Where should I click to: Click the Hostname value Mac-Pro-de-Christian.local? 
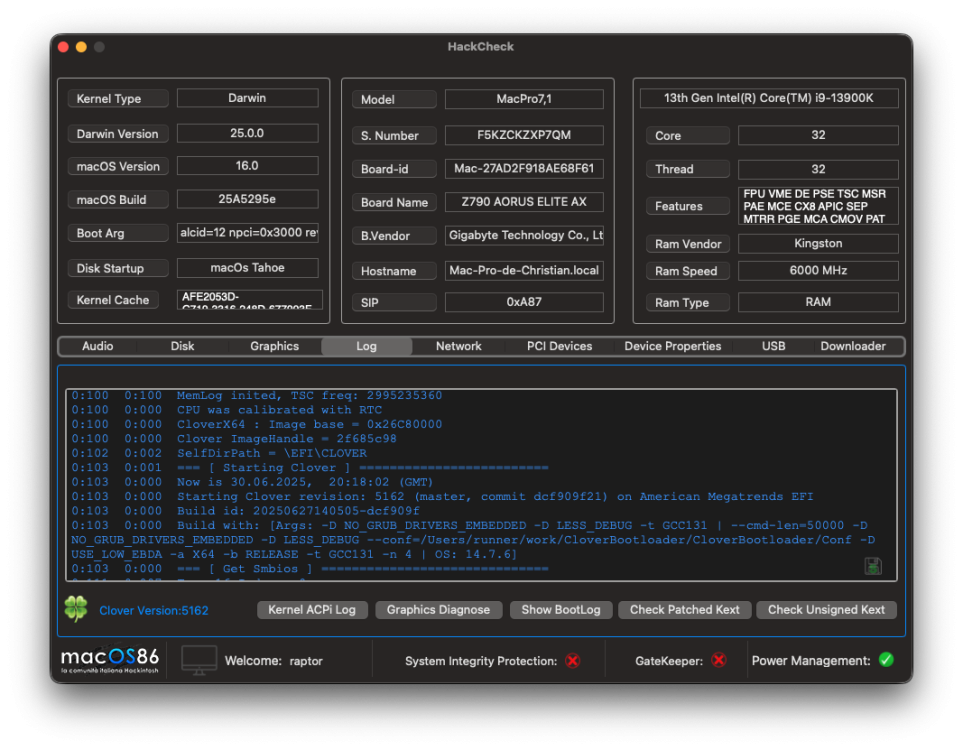(524, 270)
